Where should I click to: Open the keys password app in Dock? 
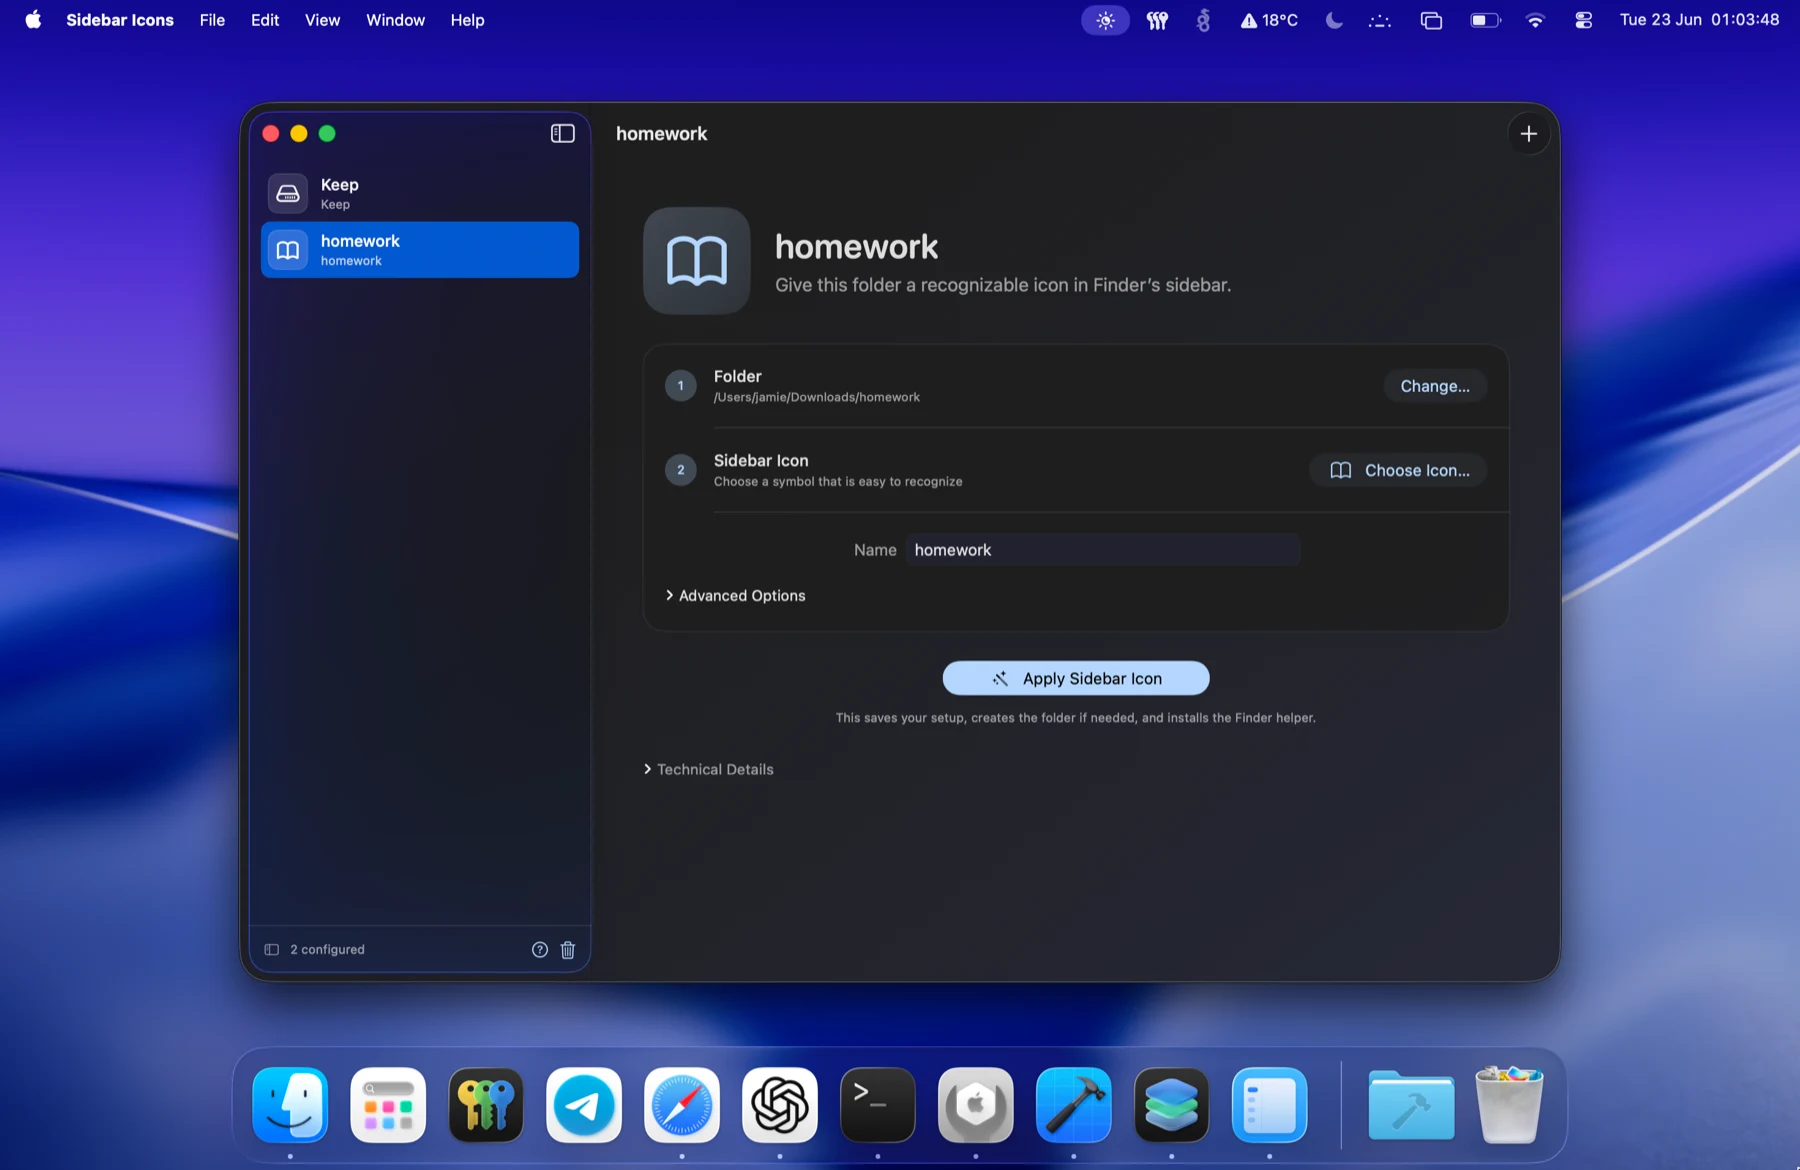(486, 1105)
